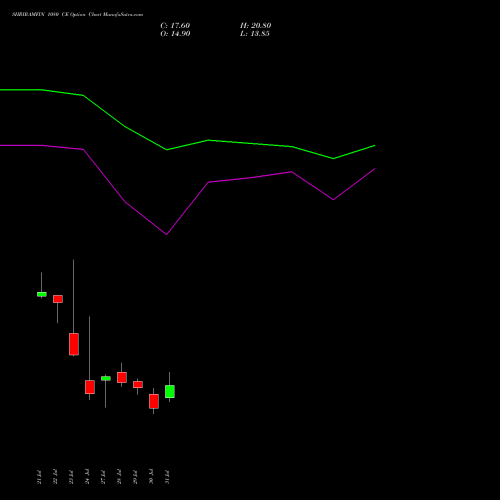Image resolution: width=500 pixels, height=500 pixels.
Task: Select the 21 Jul date label
Action: 39,477
